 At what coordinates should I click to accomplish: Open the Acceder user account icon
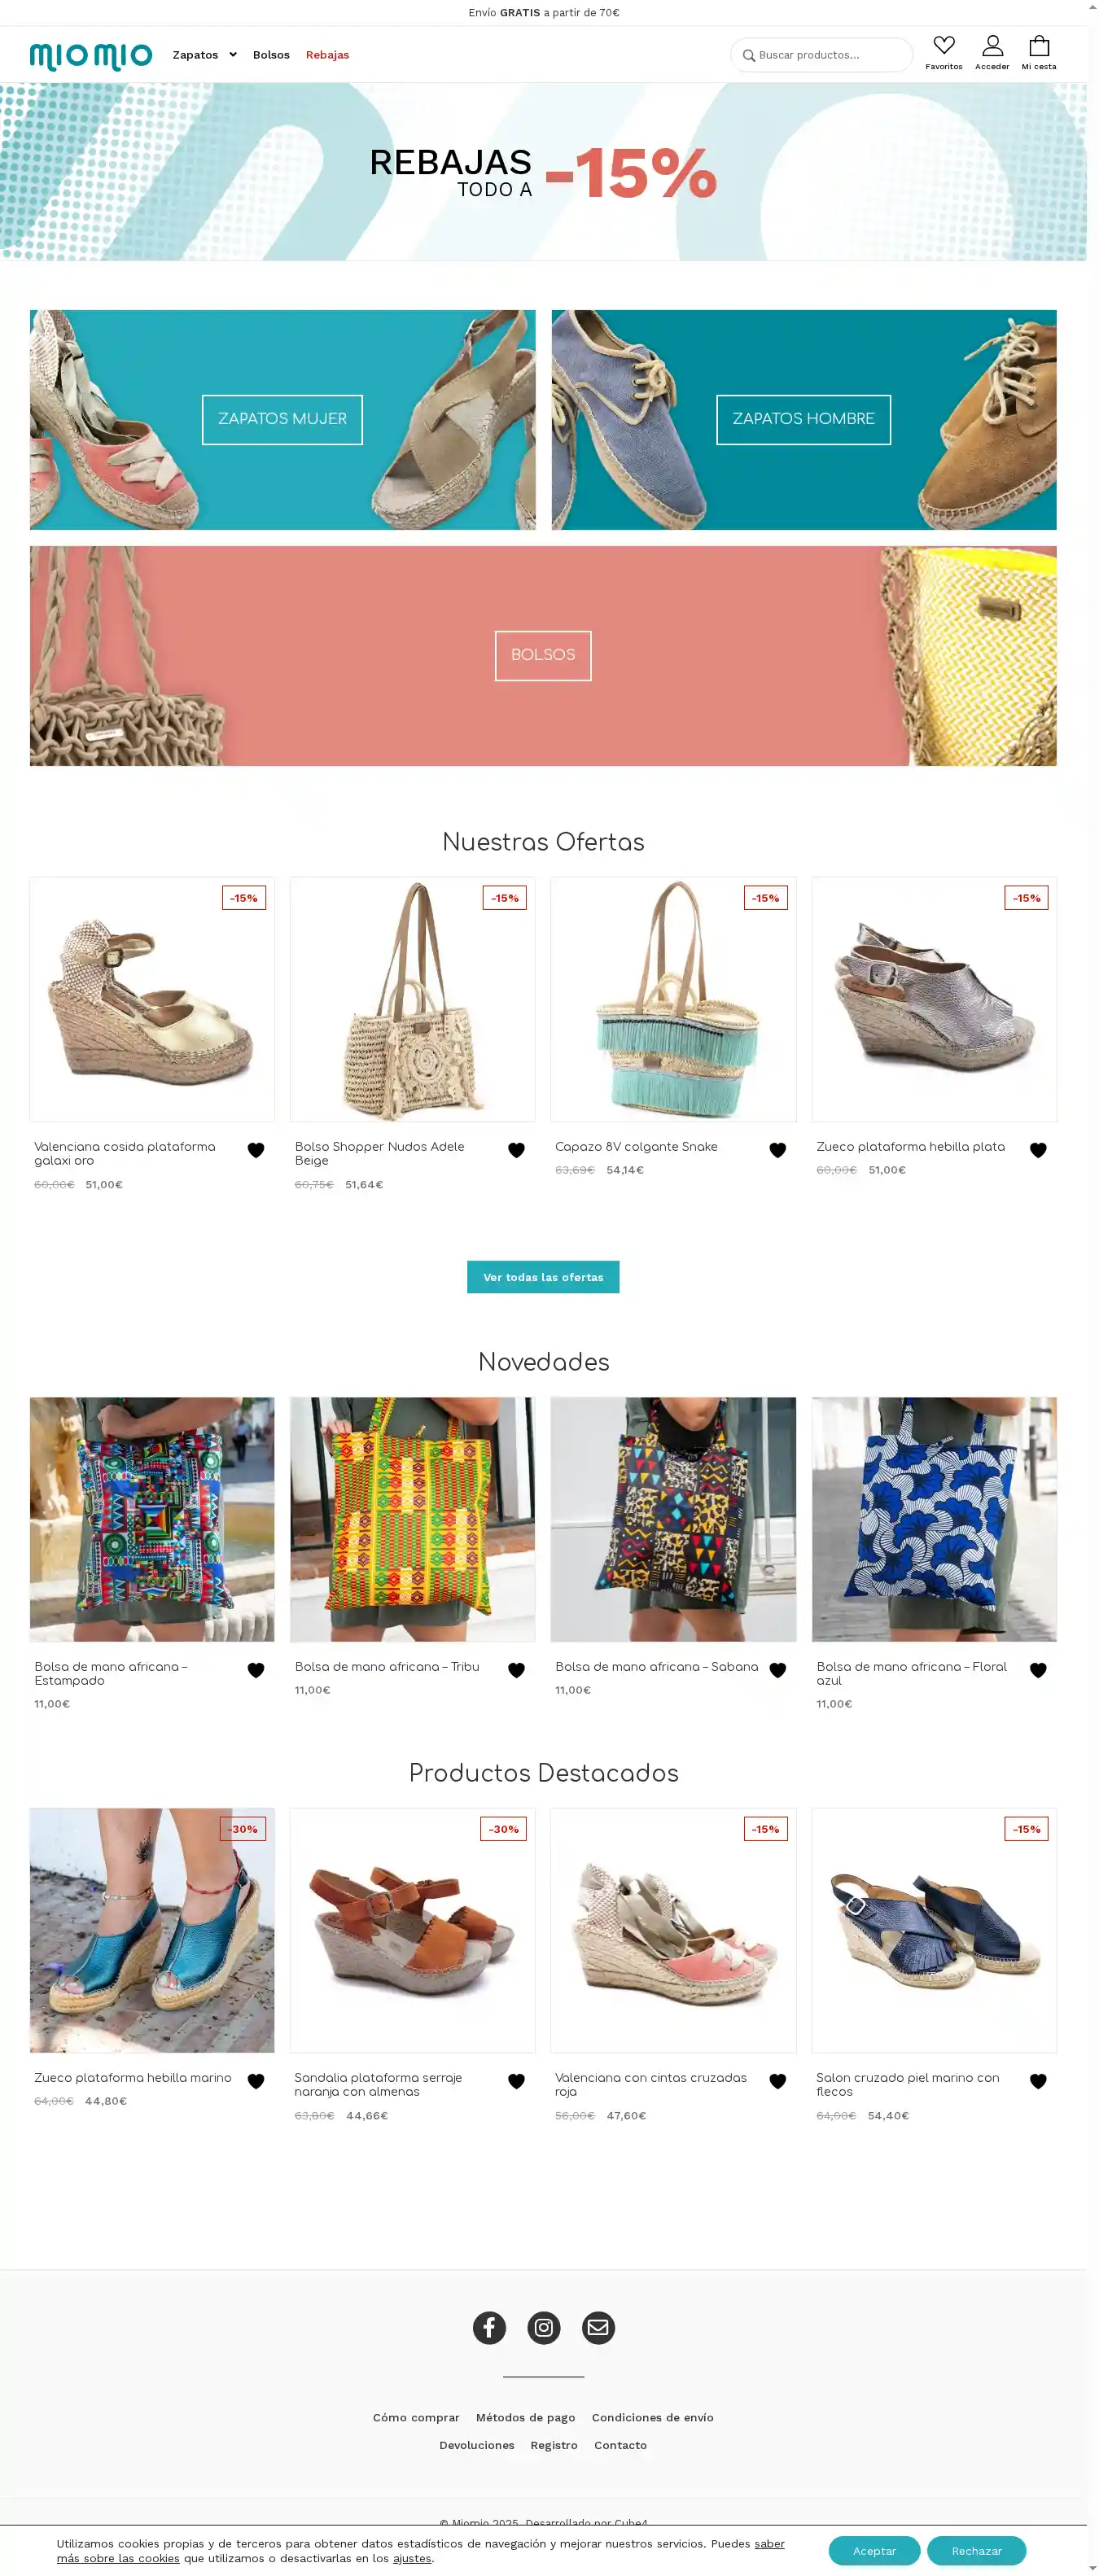pos(992,46)
